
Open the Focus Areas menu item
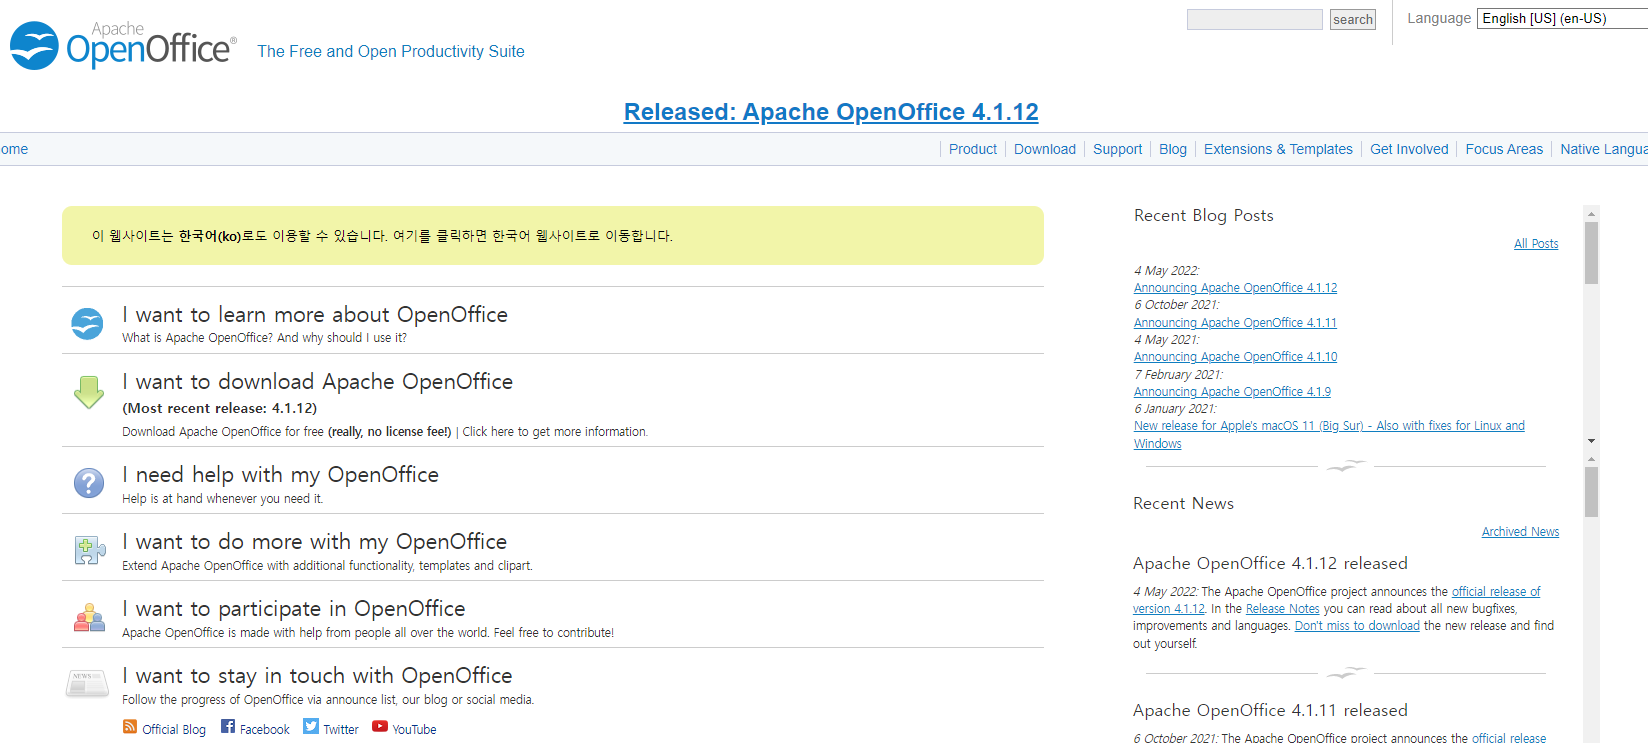(1504, 149)
